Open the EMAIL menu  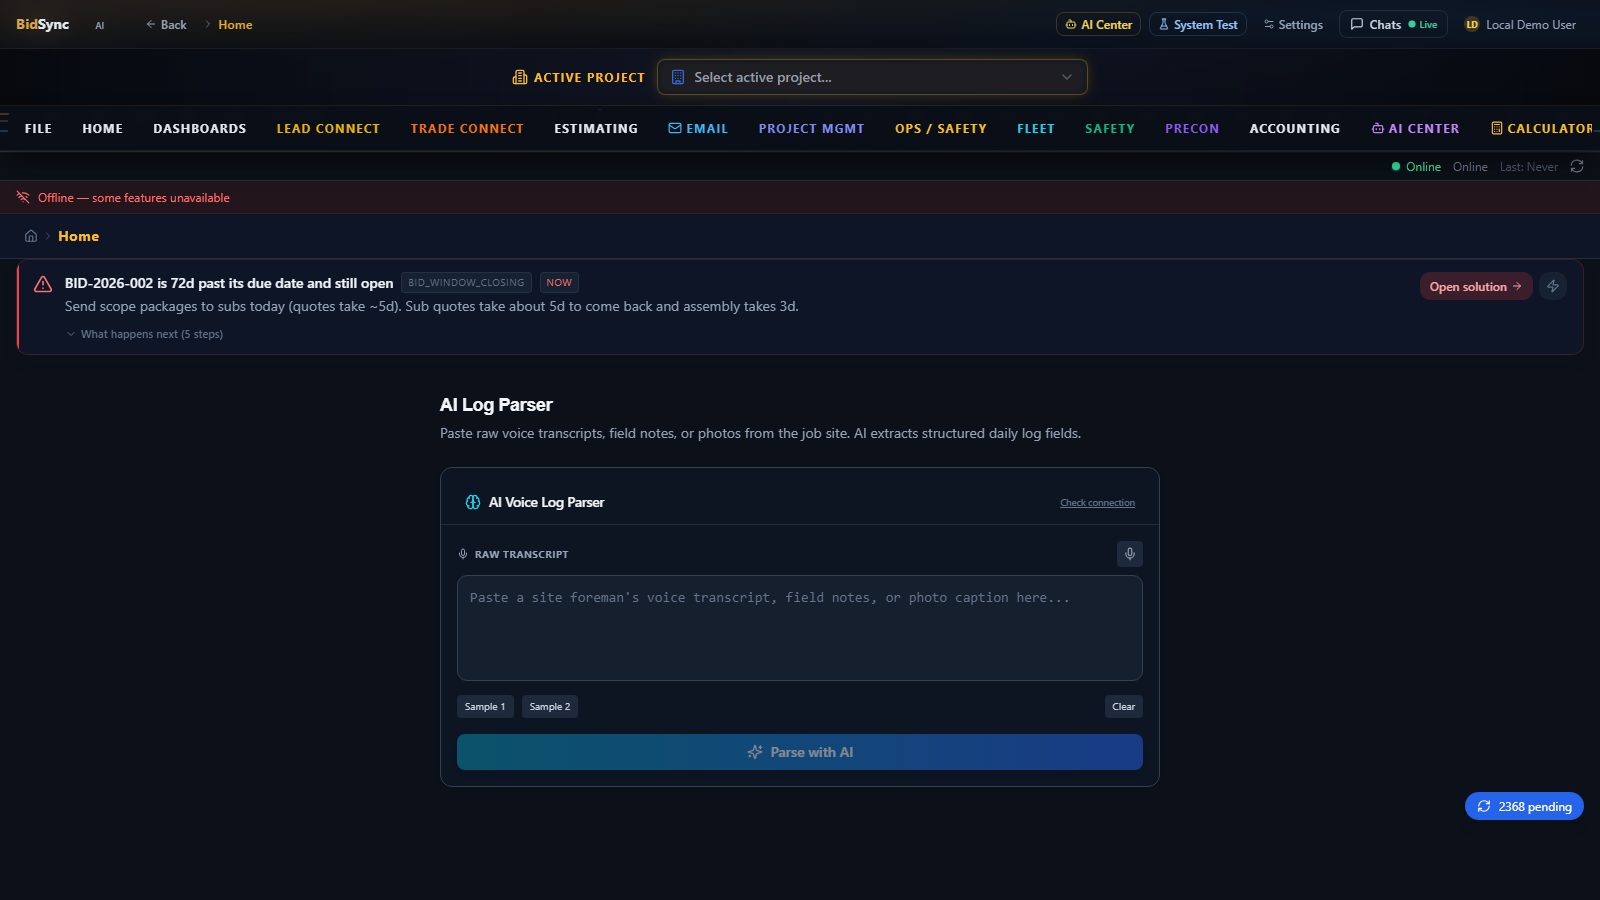(698, 128)
